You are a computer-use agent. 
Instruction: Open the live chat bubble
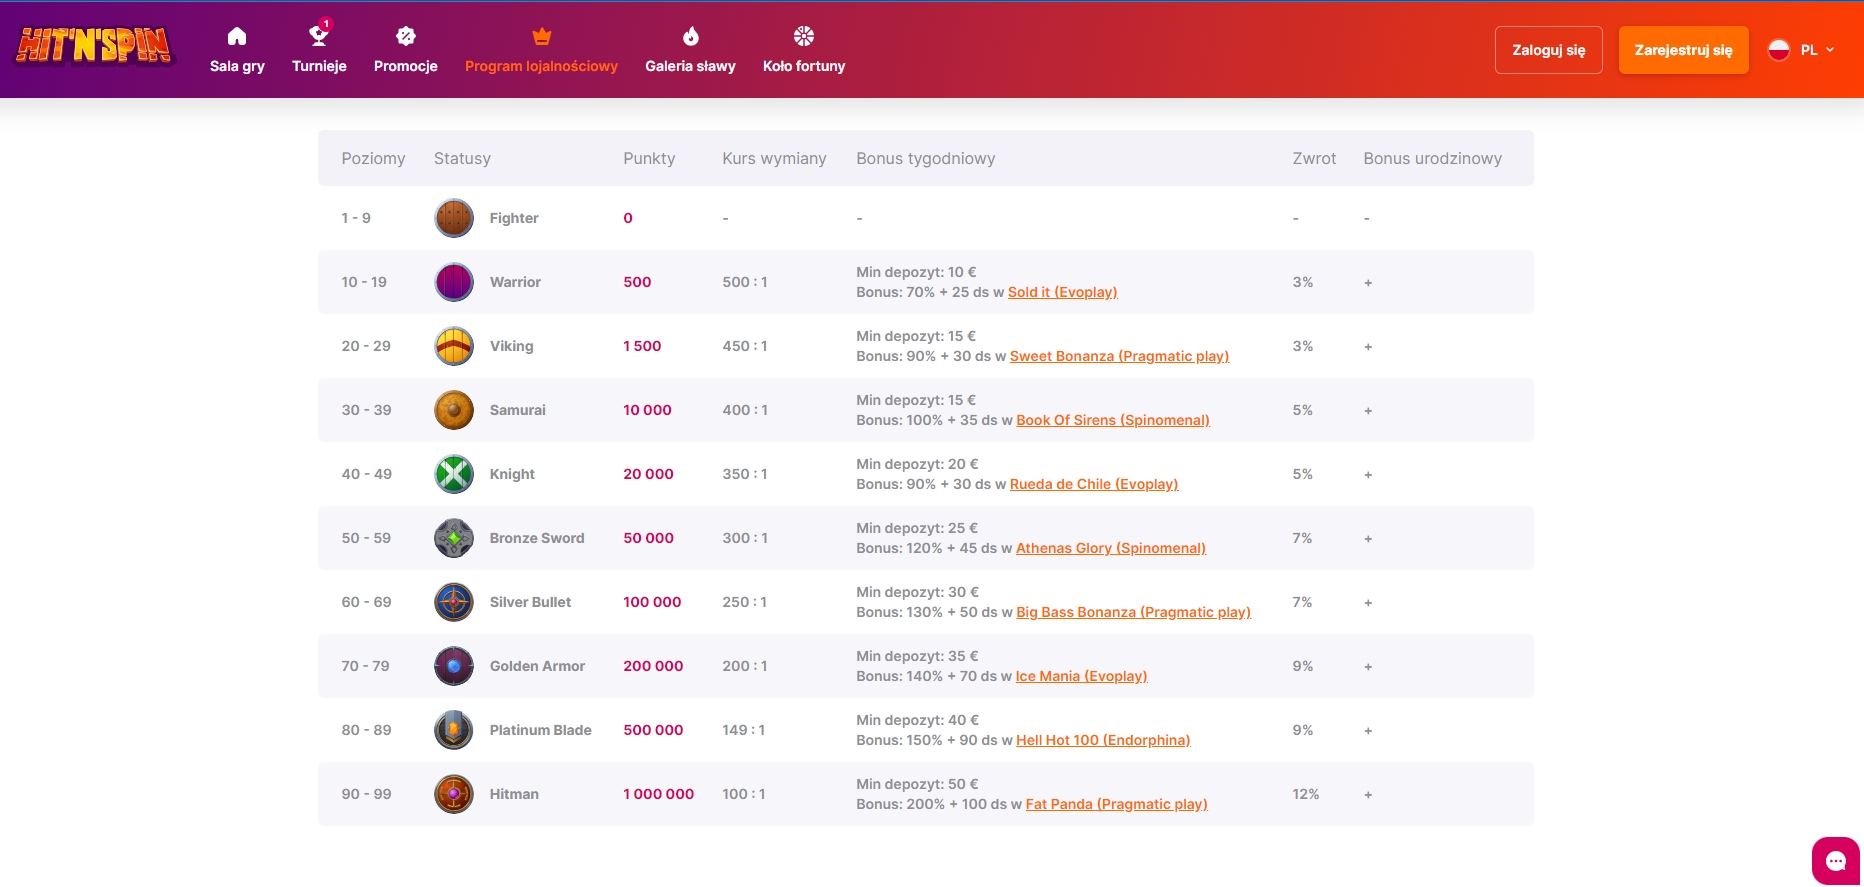click(1836, 861)
